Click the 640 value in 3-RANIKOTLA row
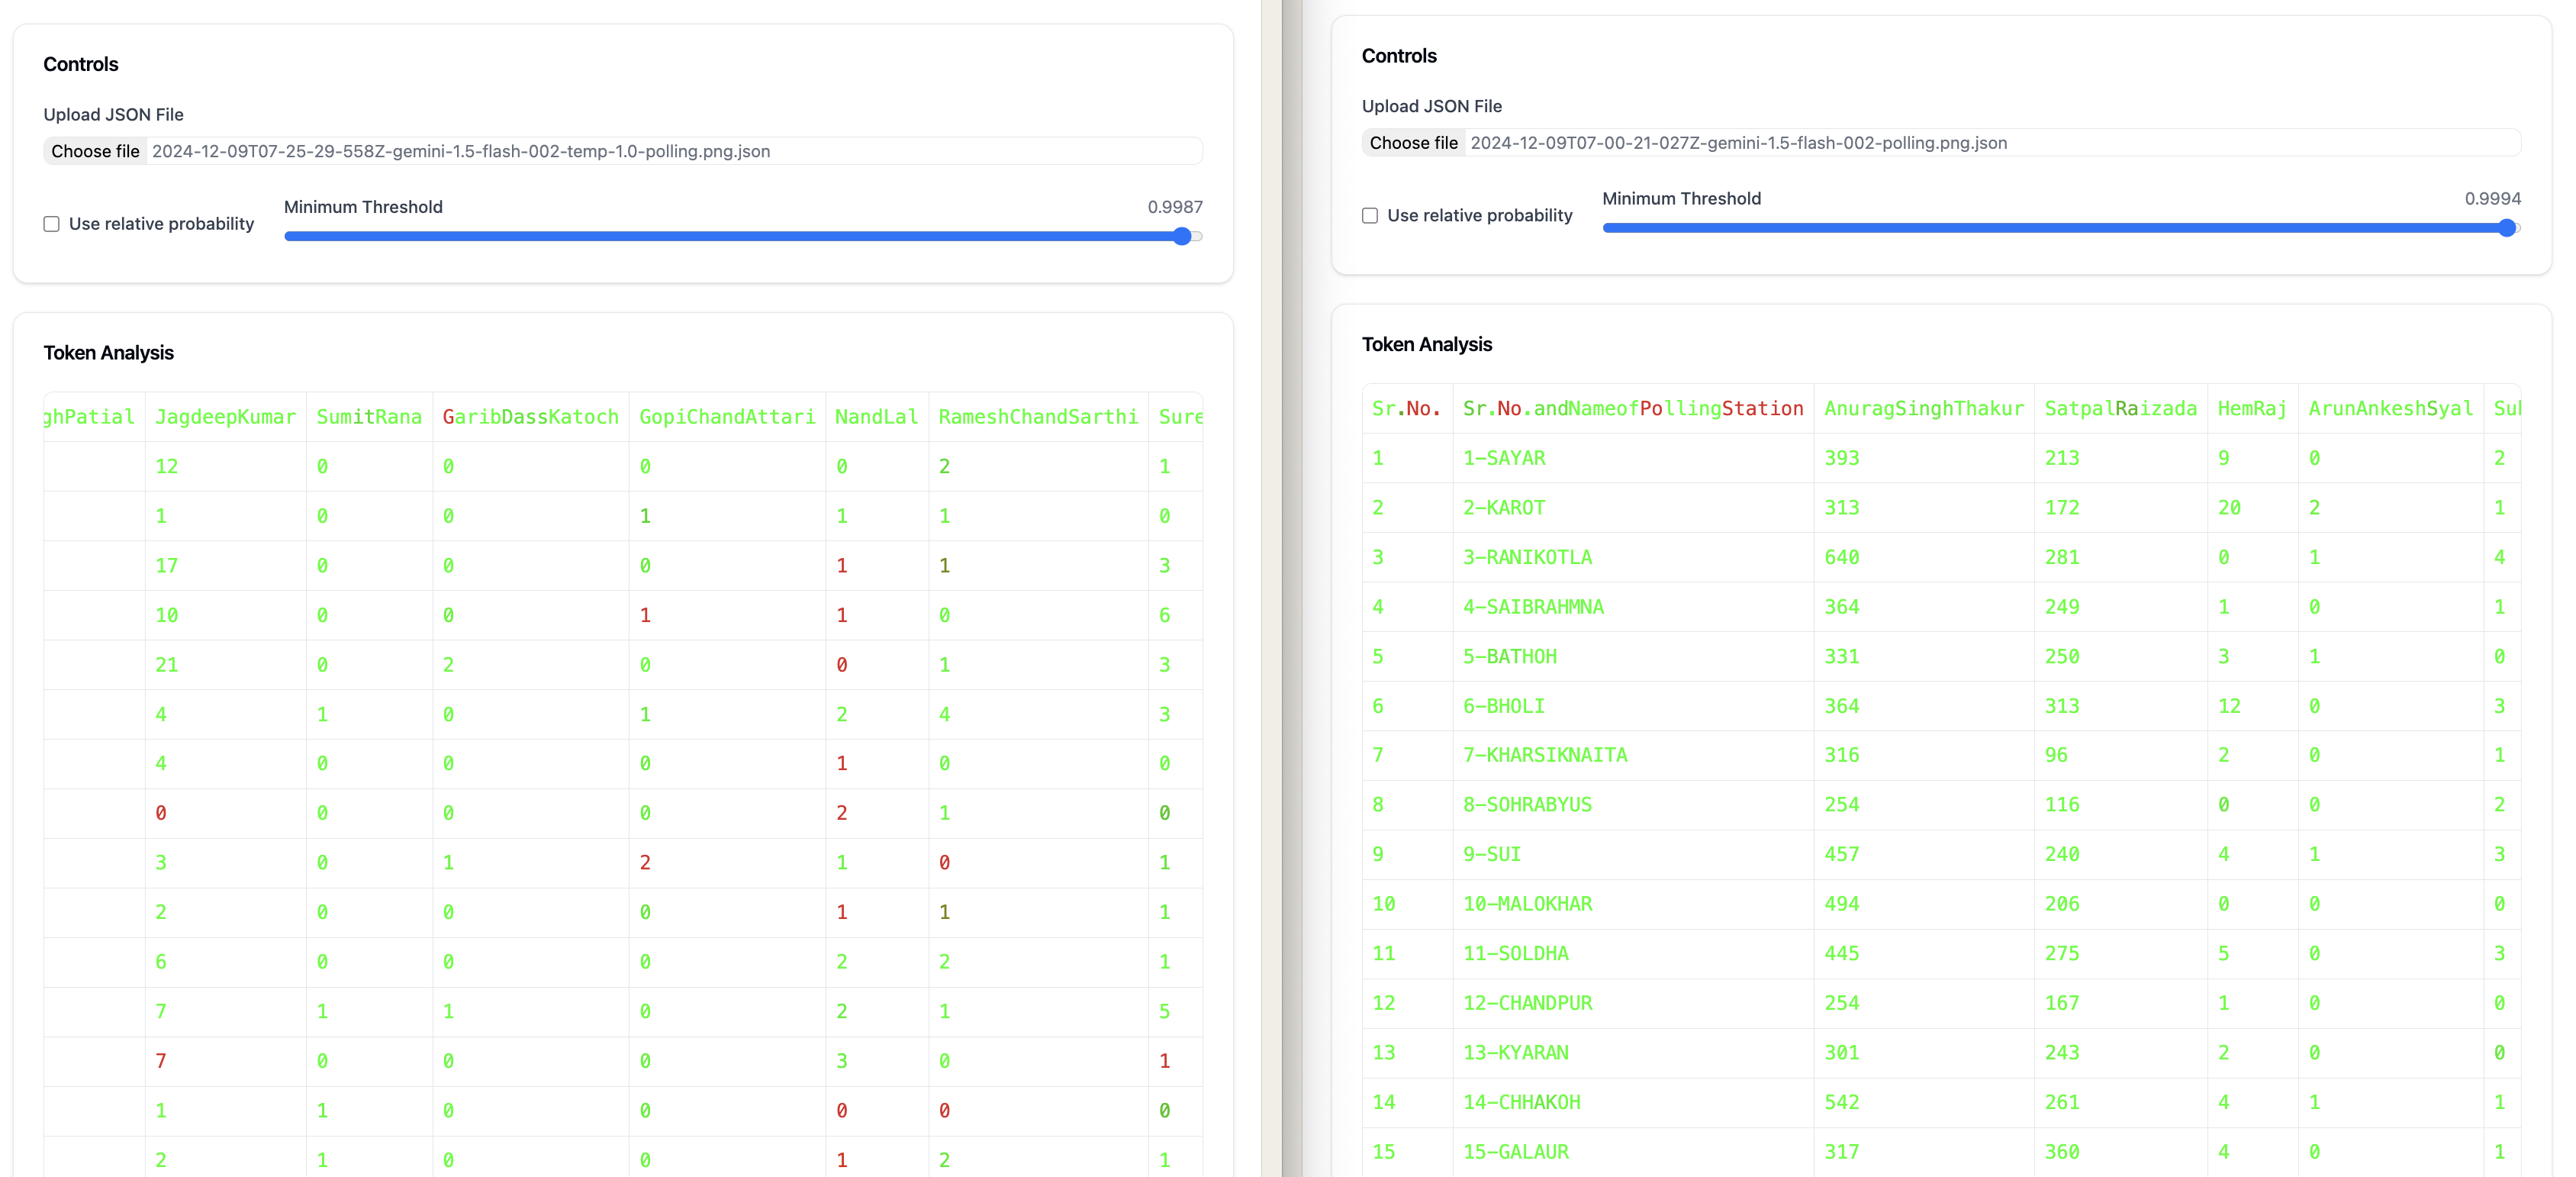This screenshot has width=2576, height=1177. (1841, 557)
